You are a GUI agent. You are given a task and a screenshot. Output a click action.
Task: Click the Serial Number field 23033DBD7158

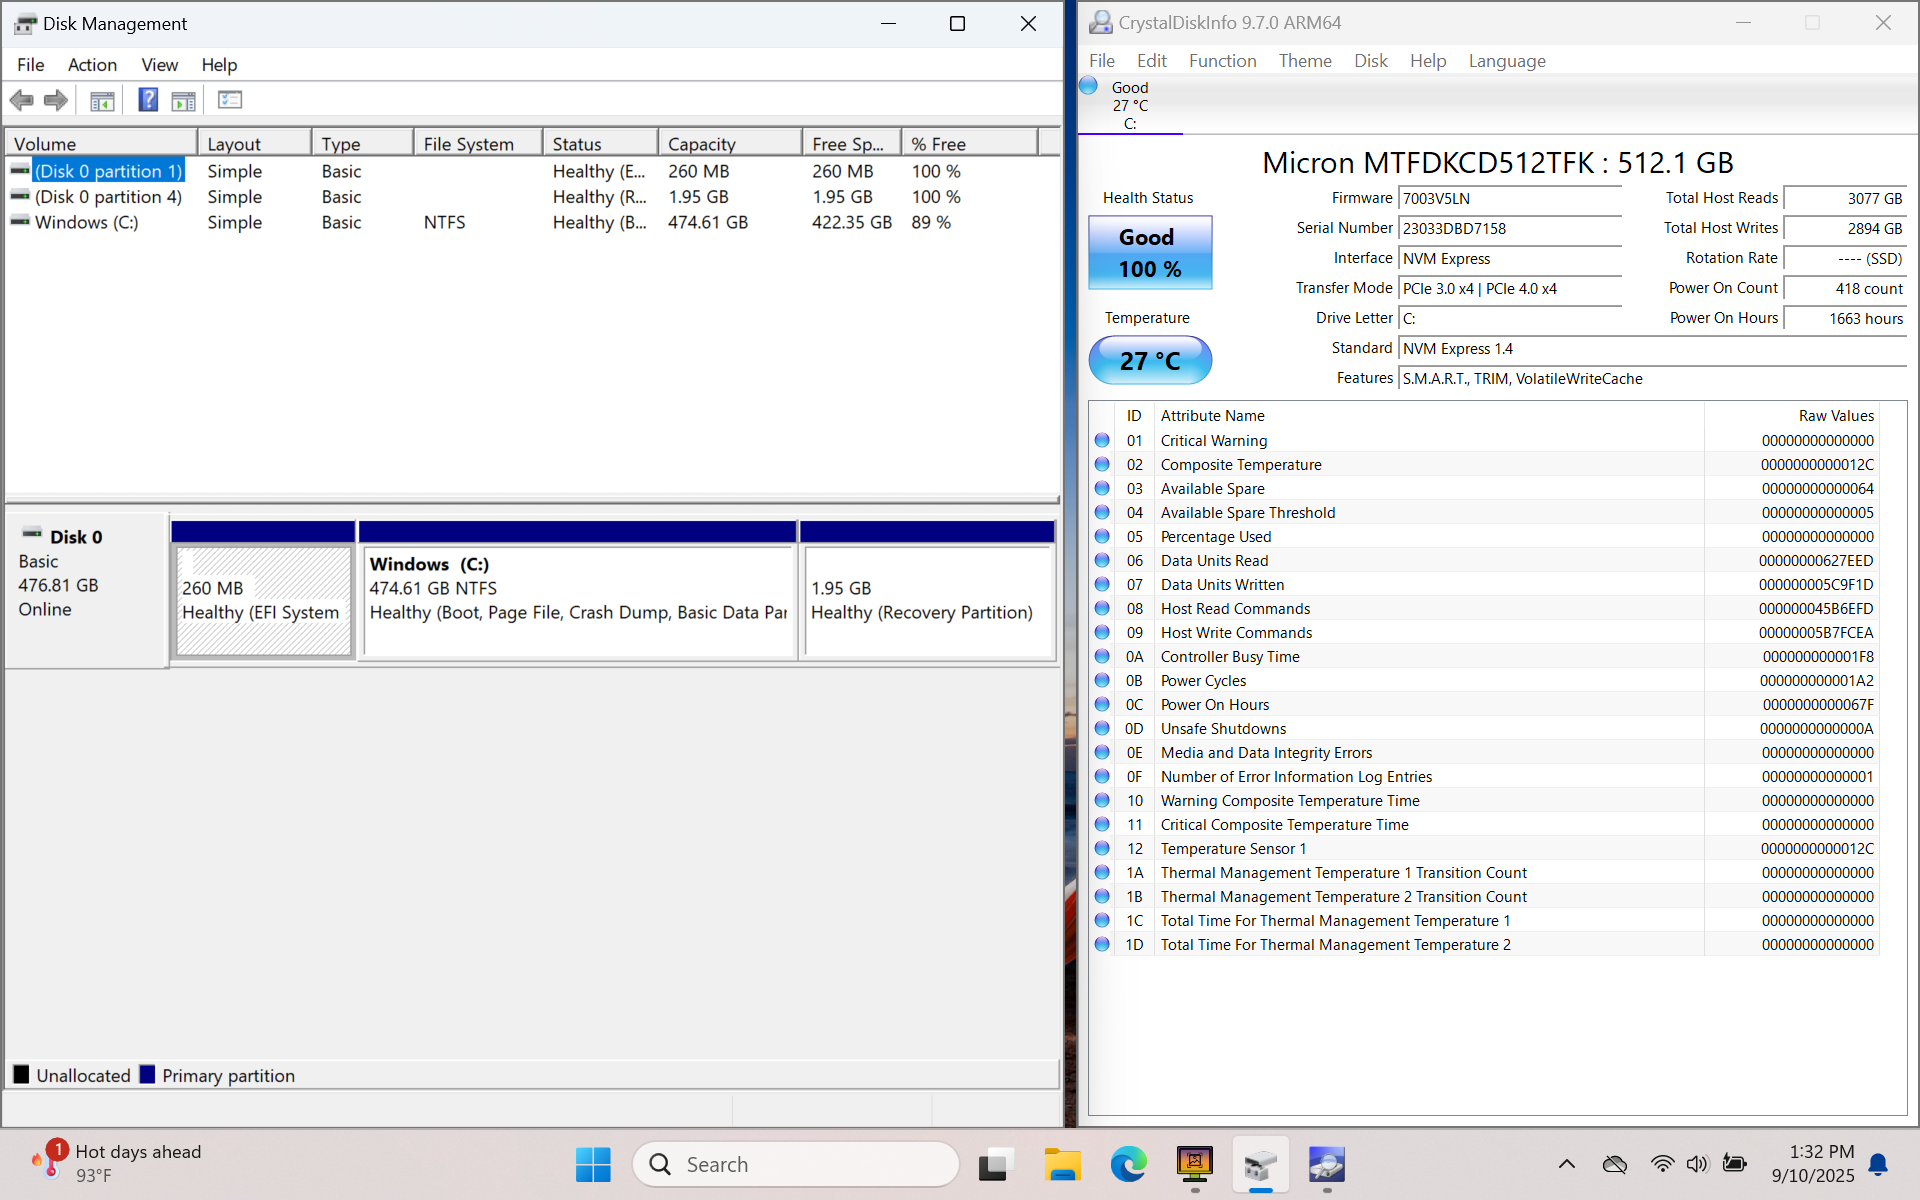(1509, 228)
